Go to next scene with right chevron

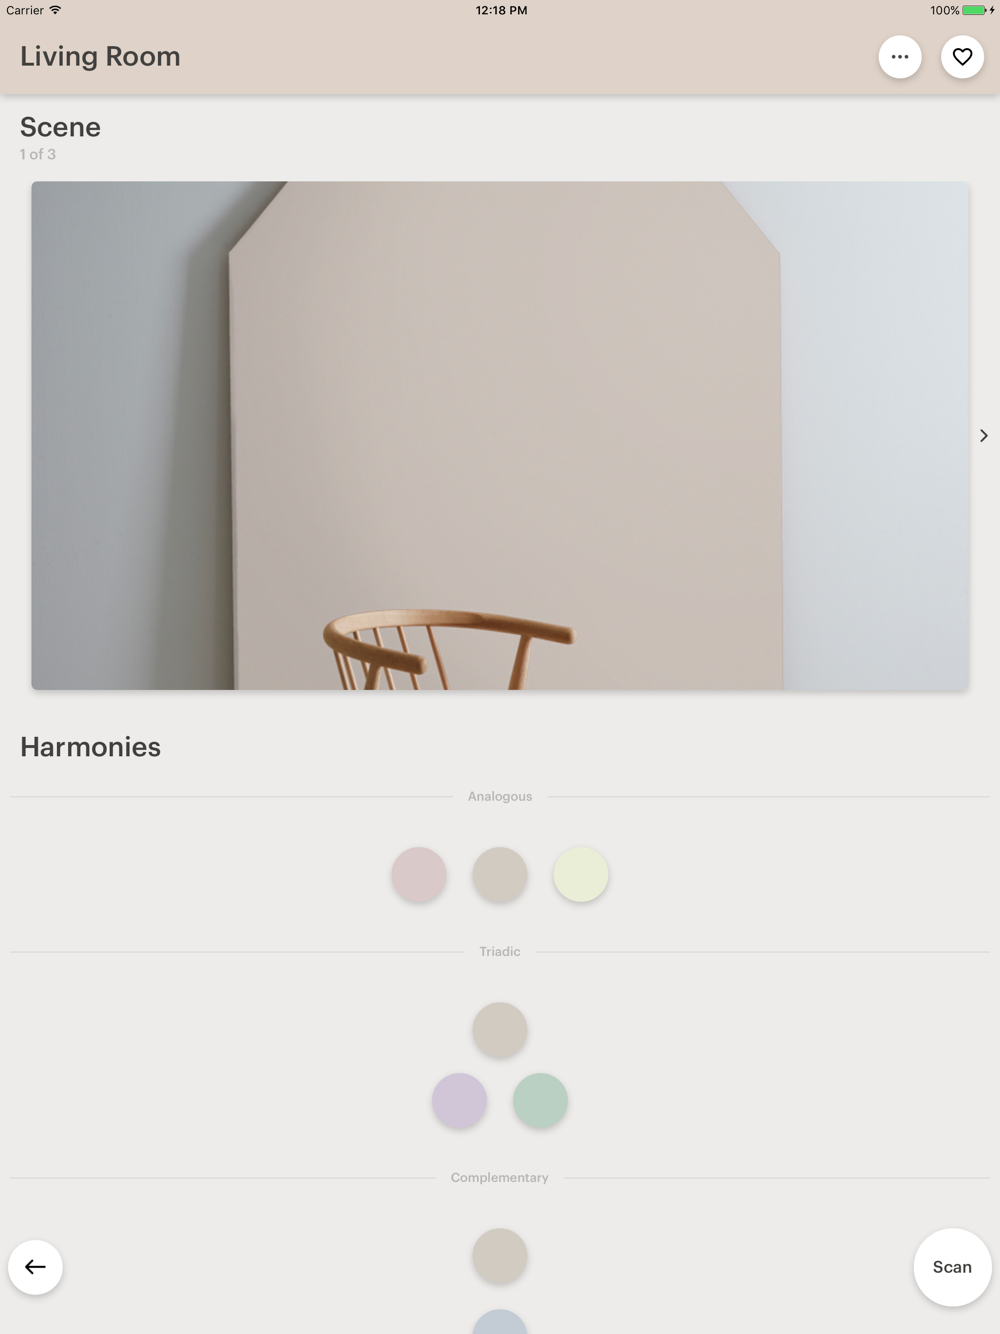(984, 436)
